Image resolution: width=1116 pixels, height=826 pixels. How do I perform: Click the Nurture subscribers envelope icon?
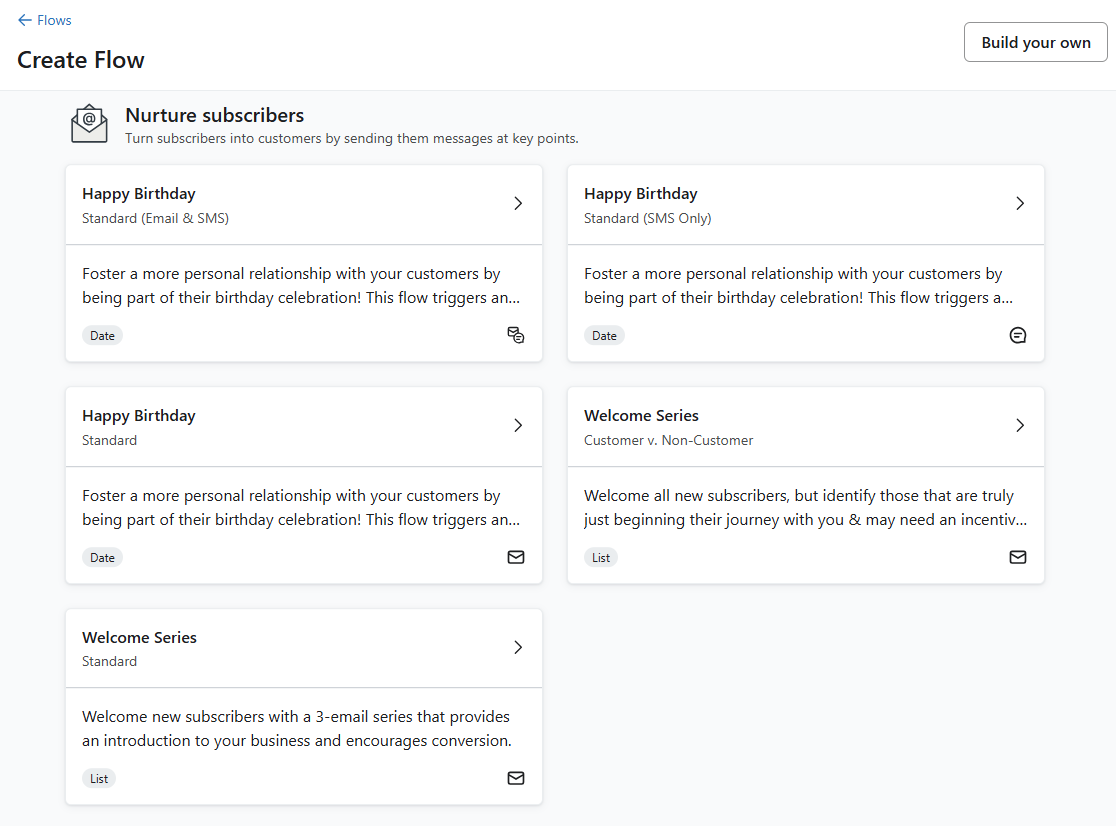pos(89,123)
